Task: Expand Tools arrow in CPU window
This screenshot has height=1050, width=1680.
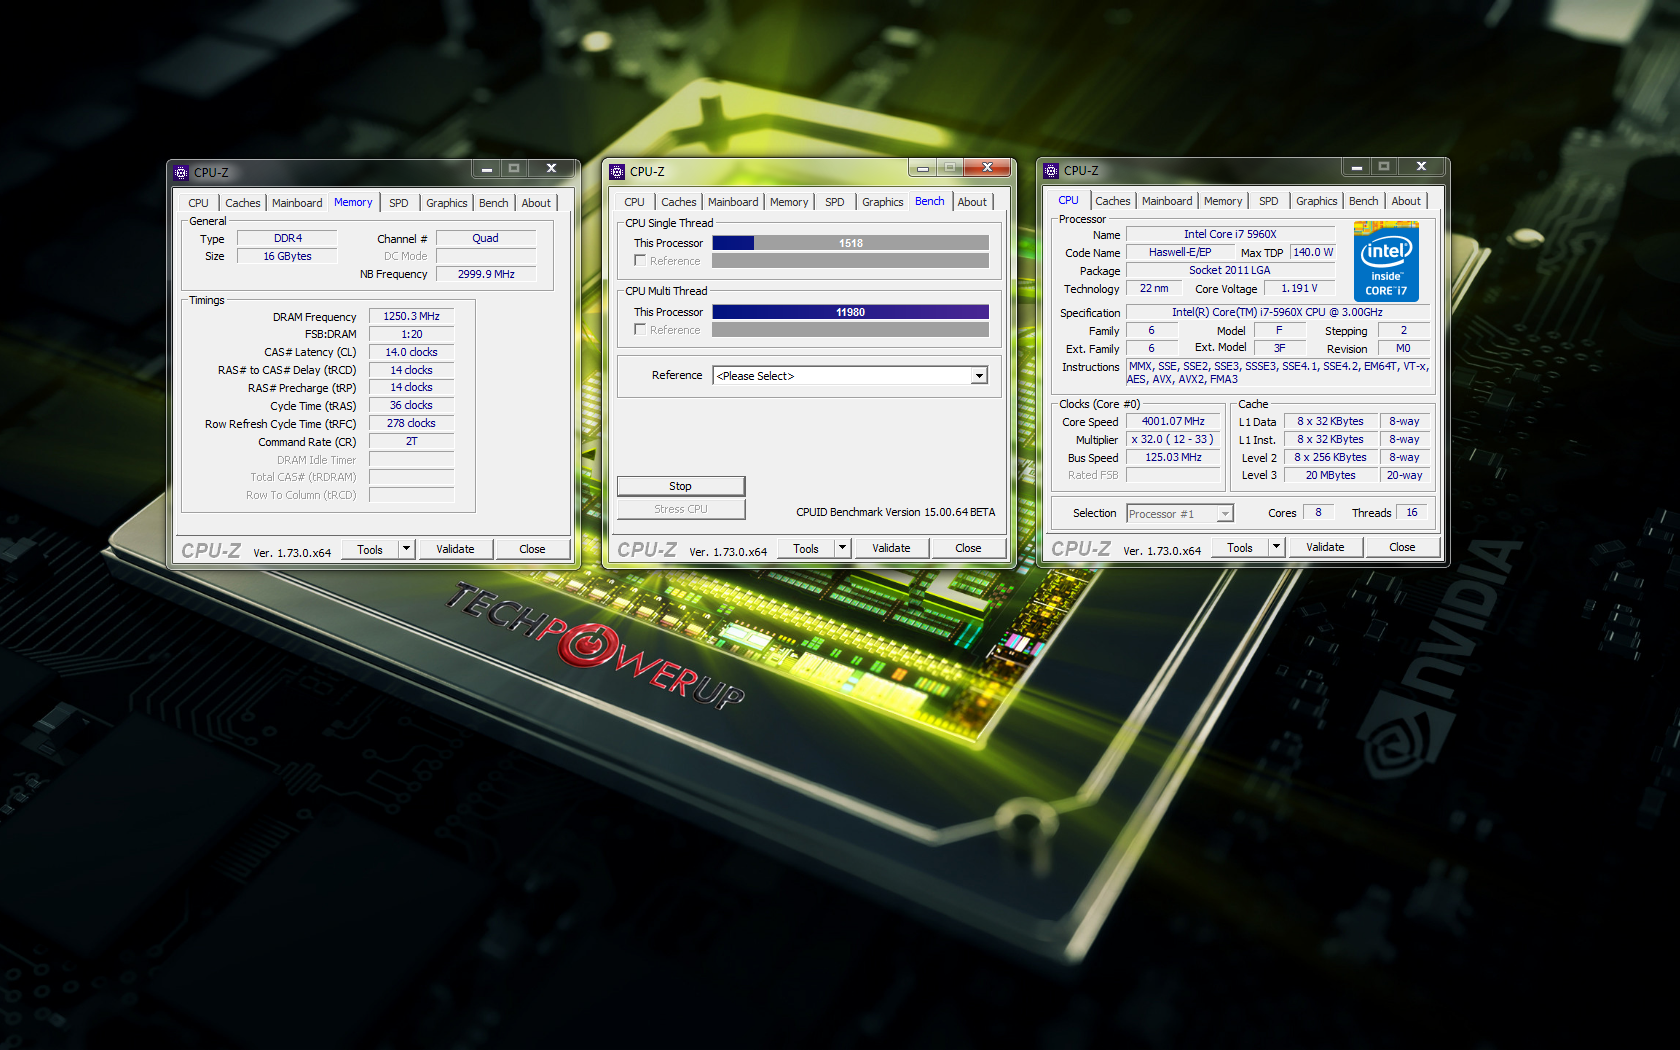Action: point(1276,547)
